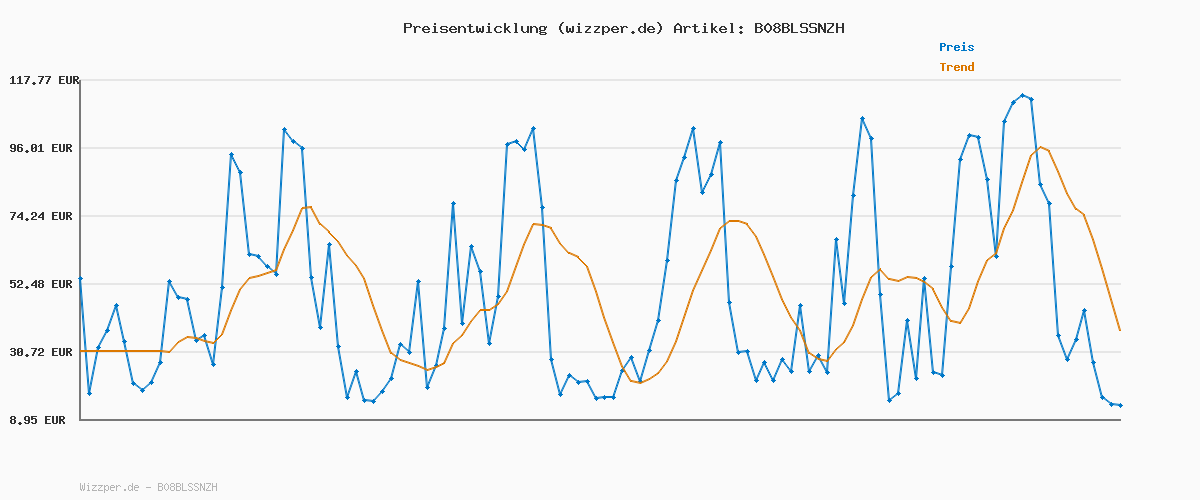Screen dimensions: 1200x500
Task: Select the blue Preis legend label
Action: [956, 47]
